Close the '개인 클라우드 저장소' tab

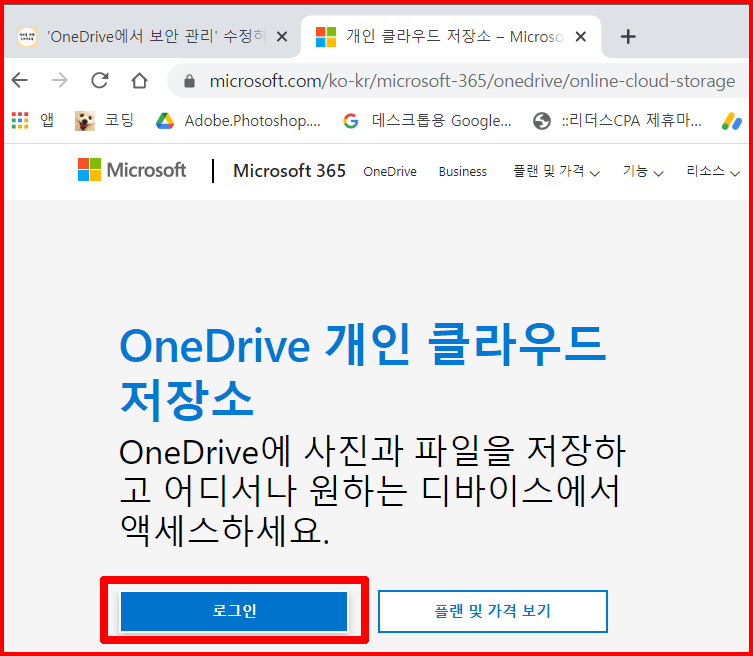[x=581, y=36]
